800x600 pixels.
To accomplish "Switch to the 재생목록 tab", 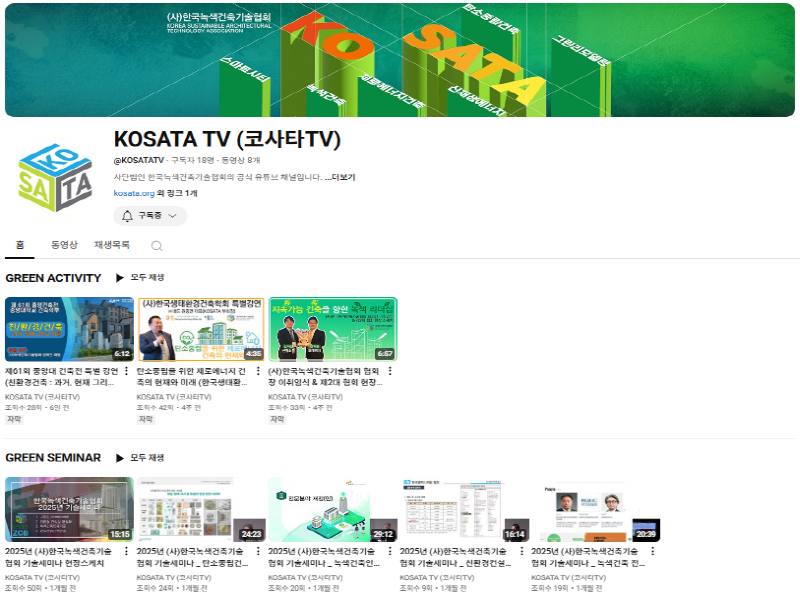I will (x=112, y=245).
